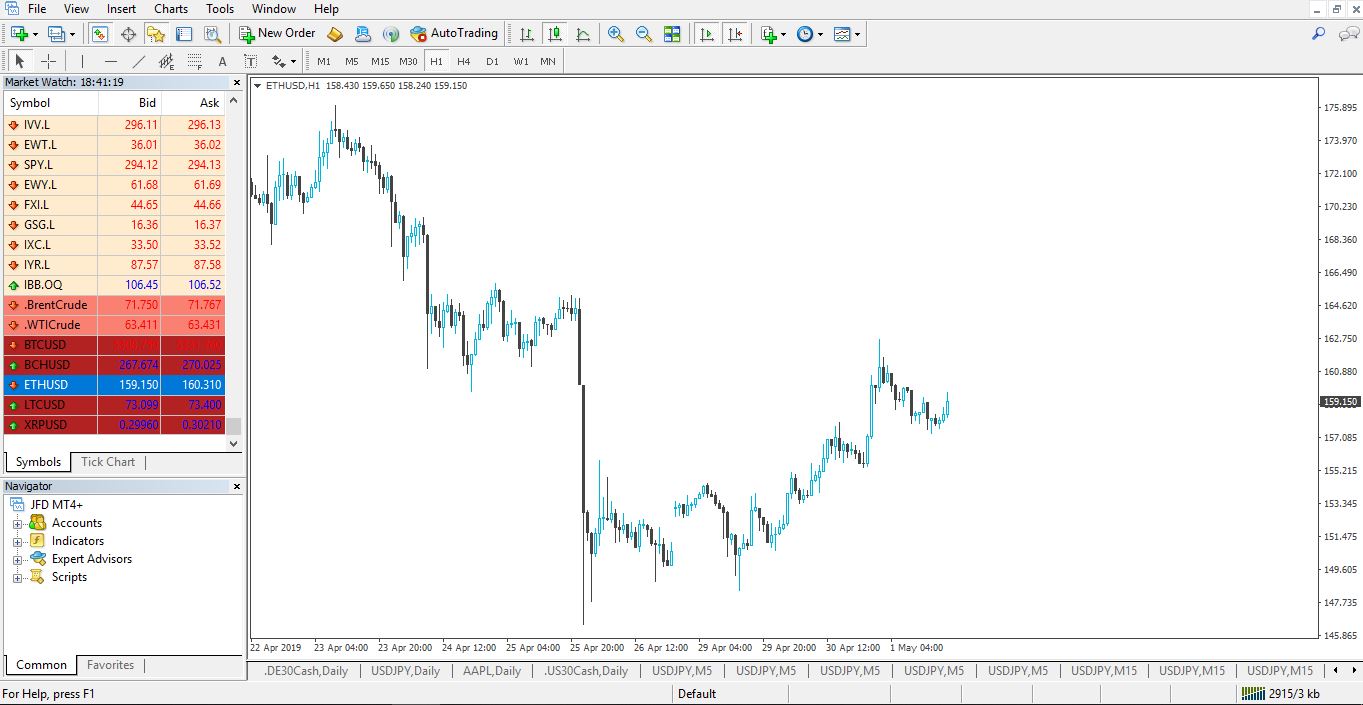1363x705 pixels.
Task: Switch to the Tick Chart tab
Action: click(x=108, y=462)
